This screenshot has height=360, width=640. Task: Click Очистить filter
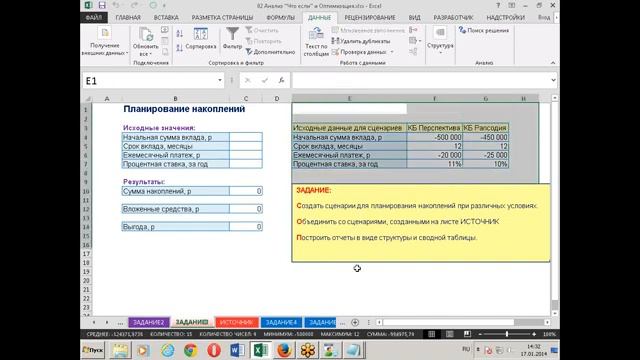262,30
